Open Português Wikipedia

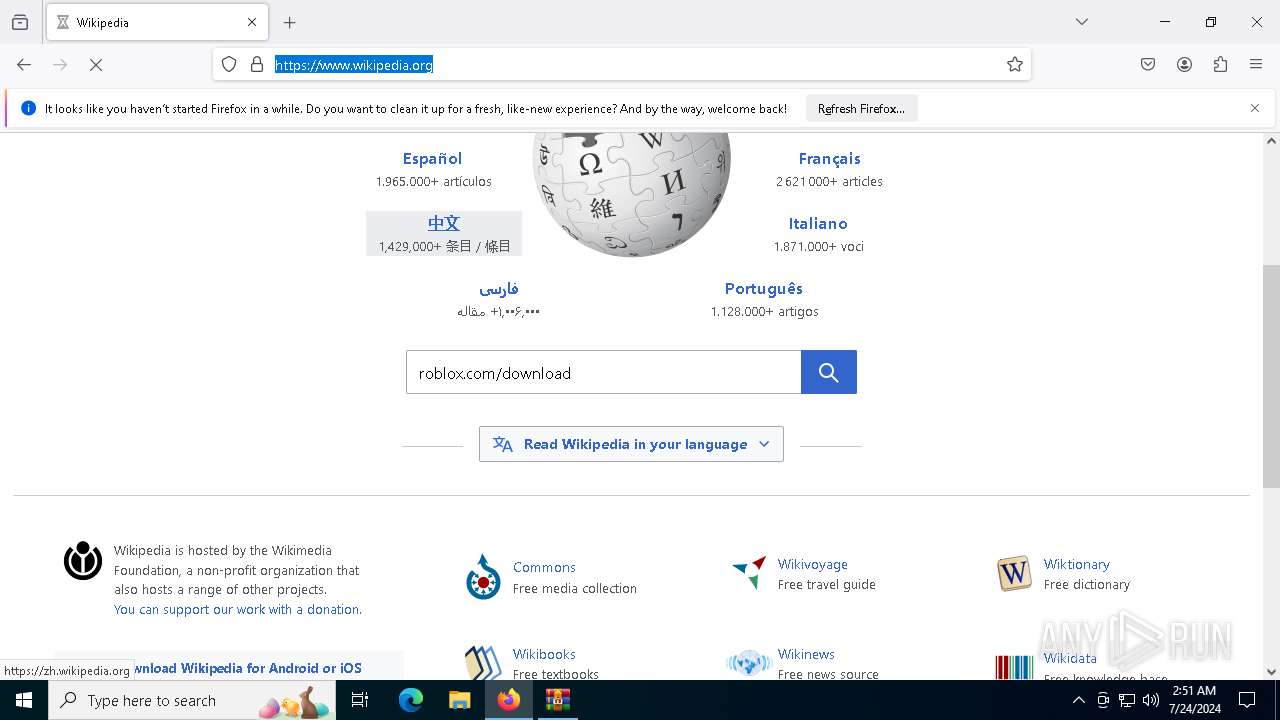764,288
